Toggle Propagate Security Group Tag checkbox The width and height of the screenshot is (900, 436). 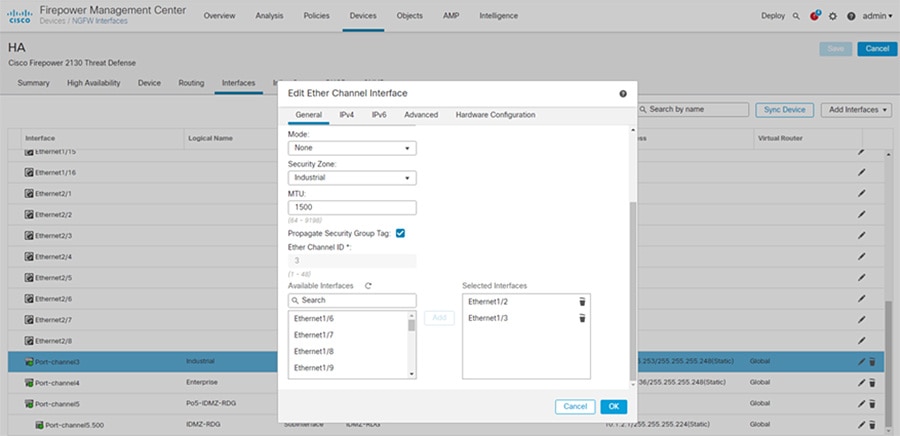coord(401,233)
